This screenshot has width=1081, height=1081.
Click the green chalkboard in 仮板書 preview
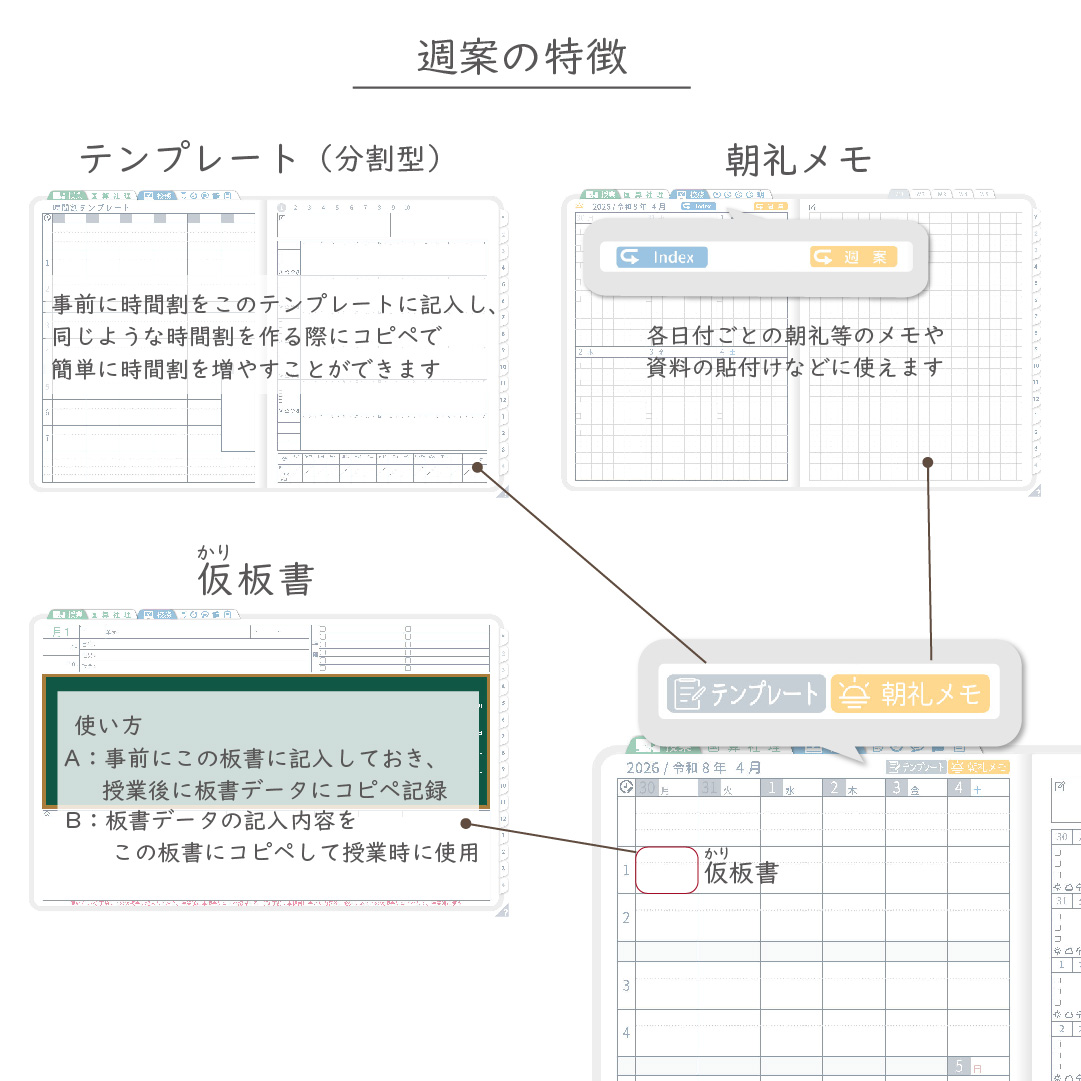[x=265, y=740]
